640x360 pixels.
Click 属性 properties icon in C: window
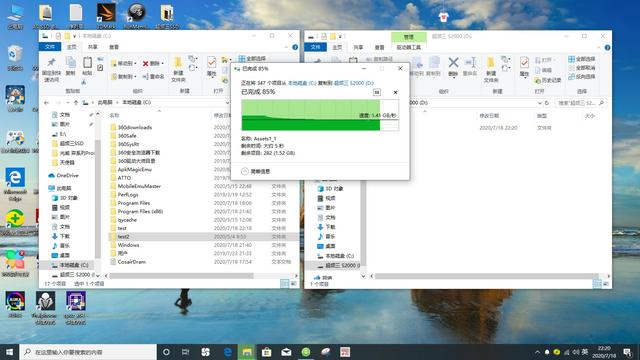[x=211, y=67]
